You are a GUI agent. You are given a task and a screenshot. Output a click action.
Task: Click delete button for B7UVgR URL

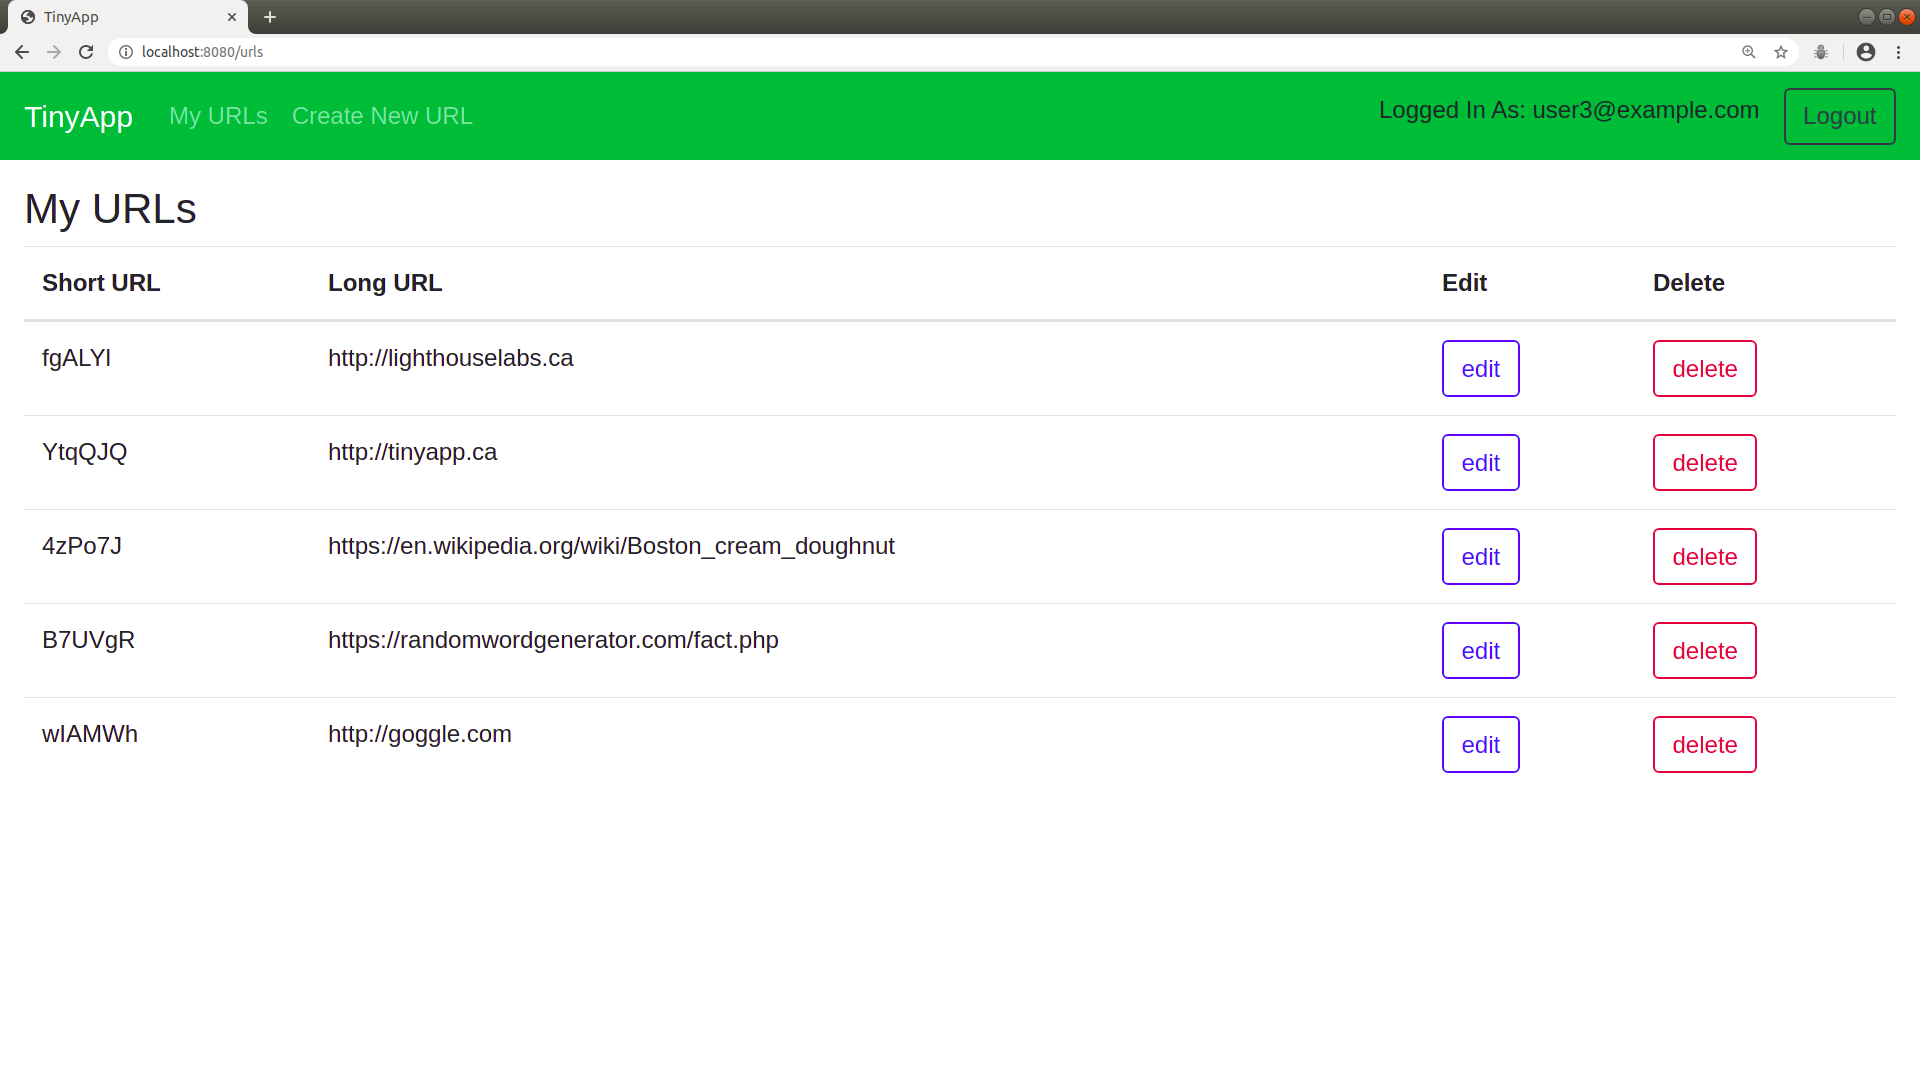(x=1705, y=650)
